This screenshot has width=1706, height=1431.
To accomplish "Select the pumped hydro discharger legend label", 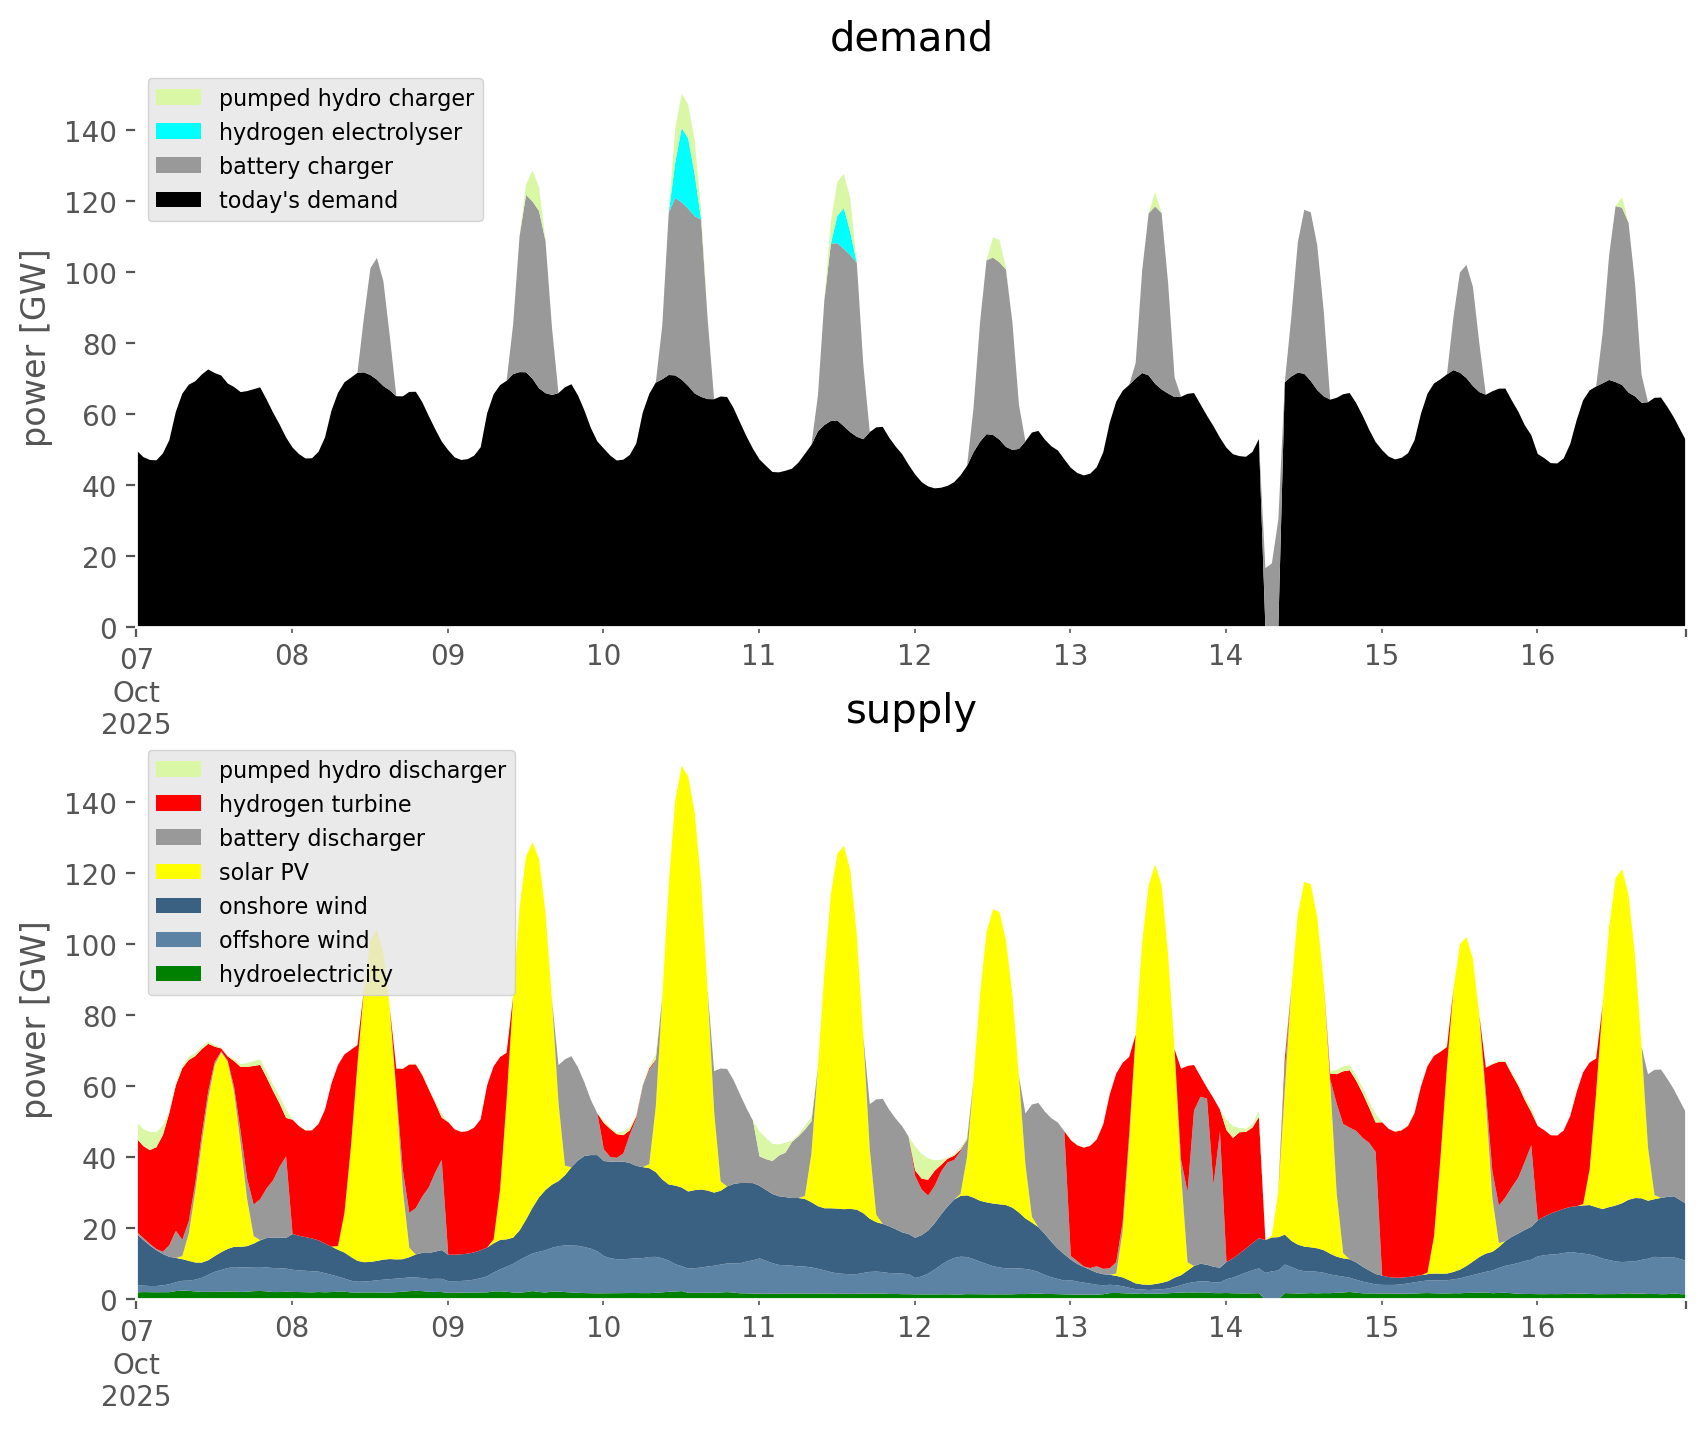I will tap(362, 770).
